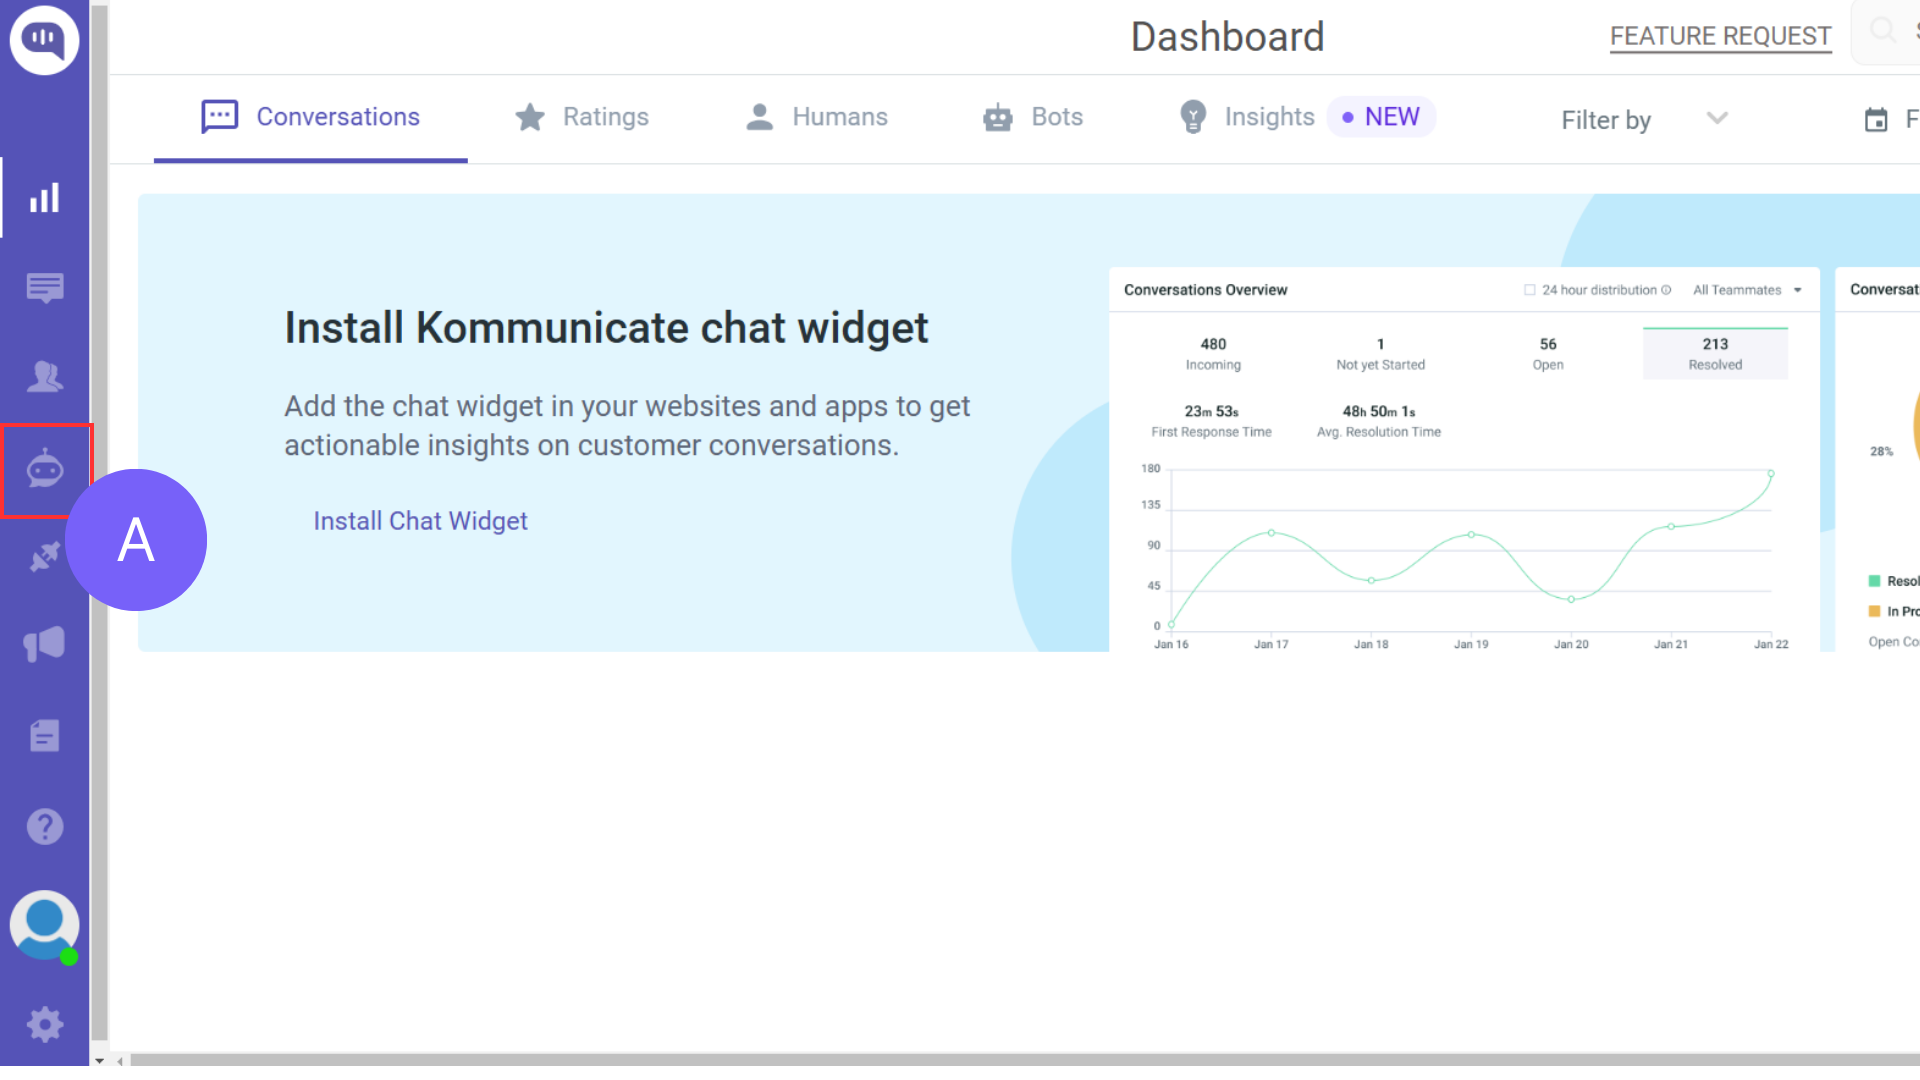This screenshot has width=1920, height=1080.
Task: Open the FEATURE REQUEST link
Action: tap(1720, 36)
